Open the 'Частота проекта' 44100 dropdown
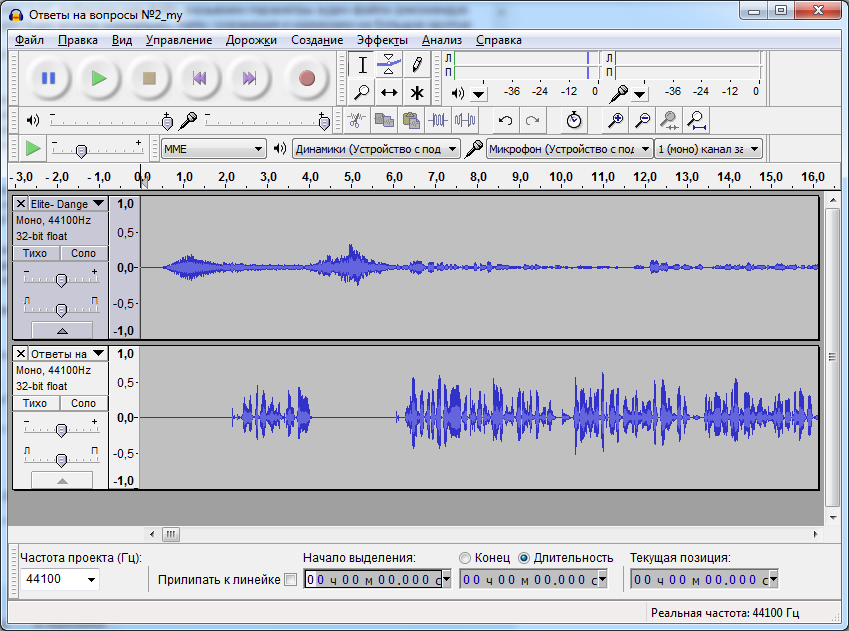849x631 pixels. click(x=60, y=580)
